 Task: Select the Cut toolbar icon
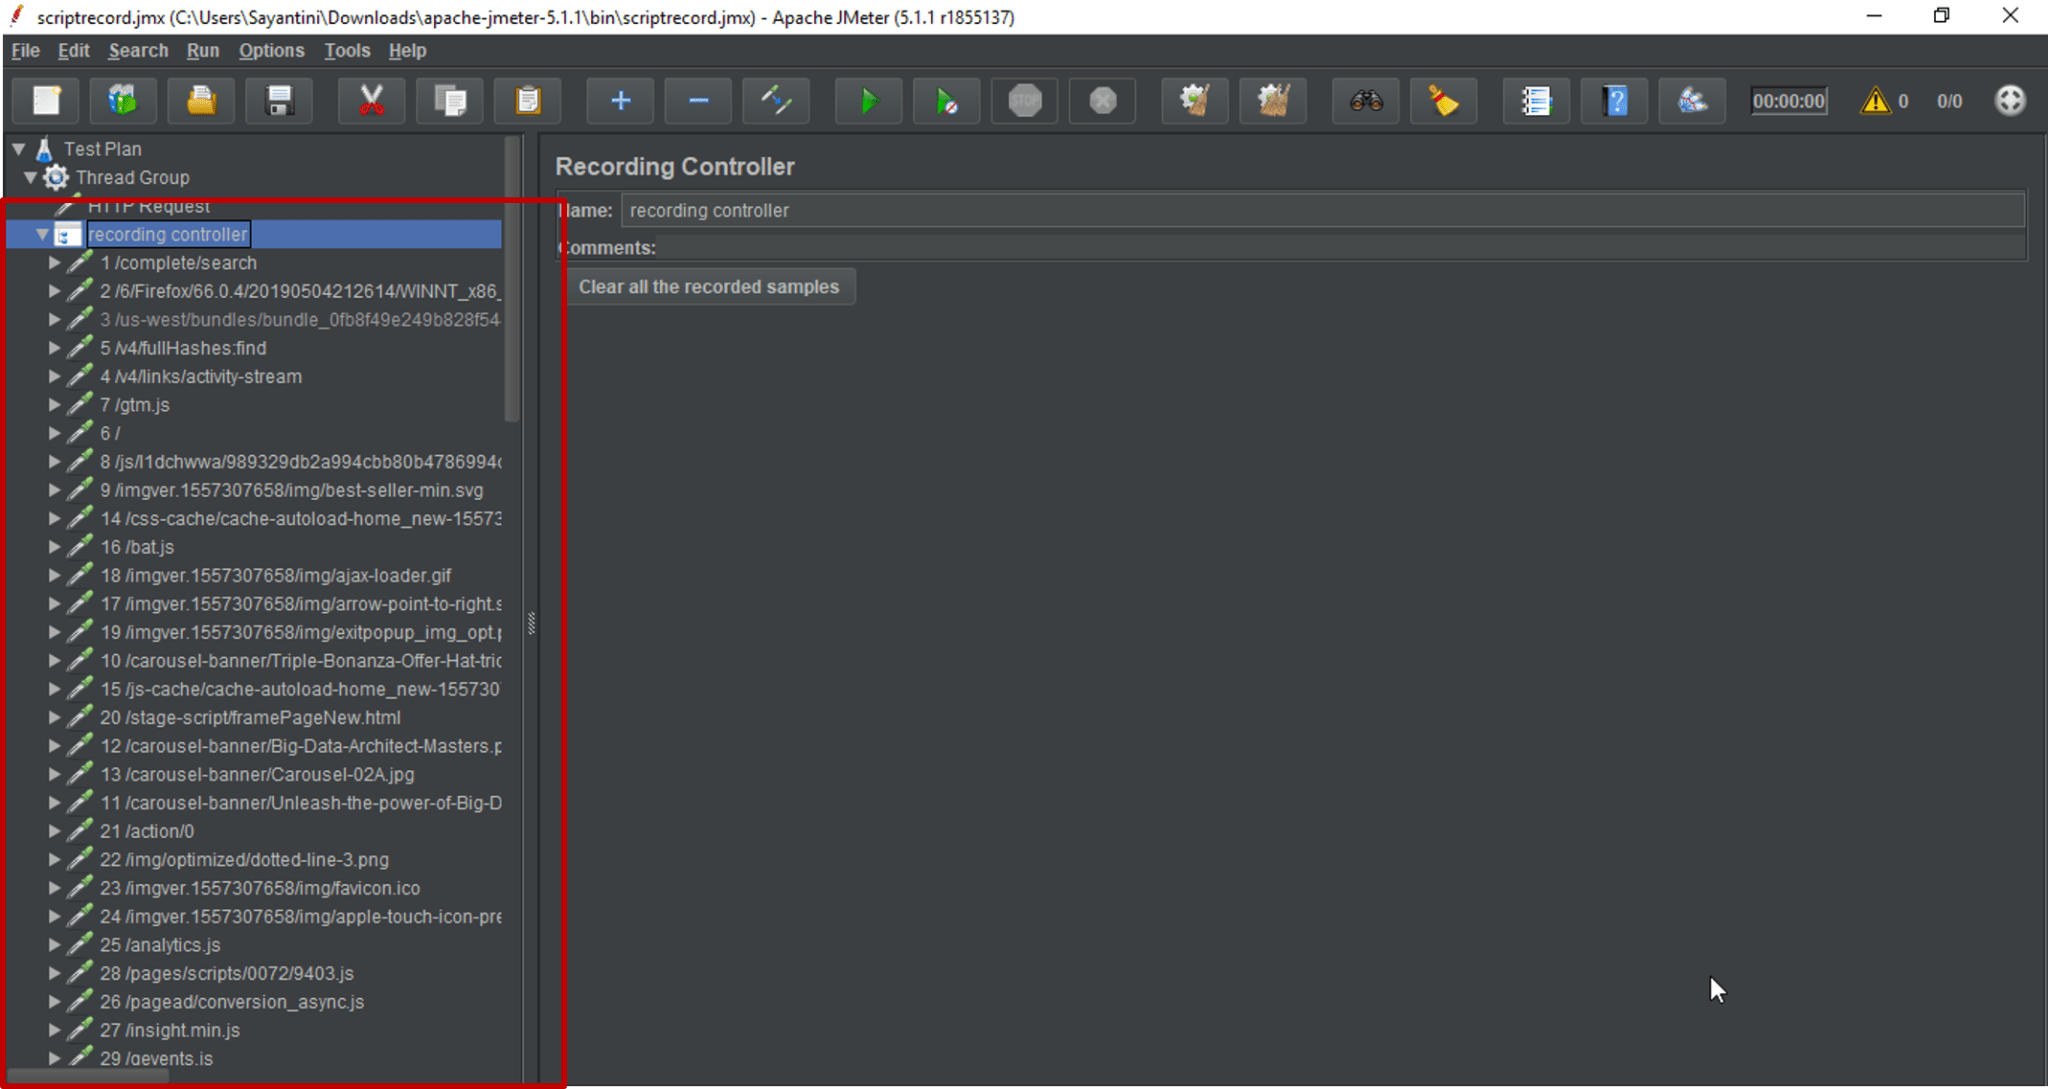pos(371,100)
